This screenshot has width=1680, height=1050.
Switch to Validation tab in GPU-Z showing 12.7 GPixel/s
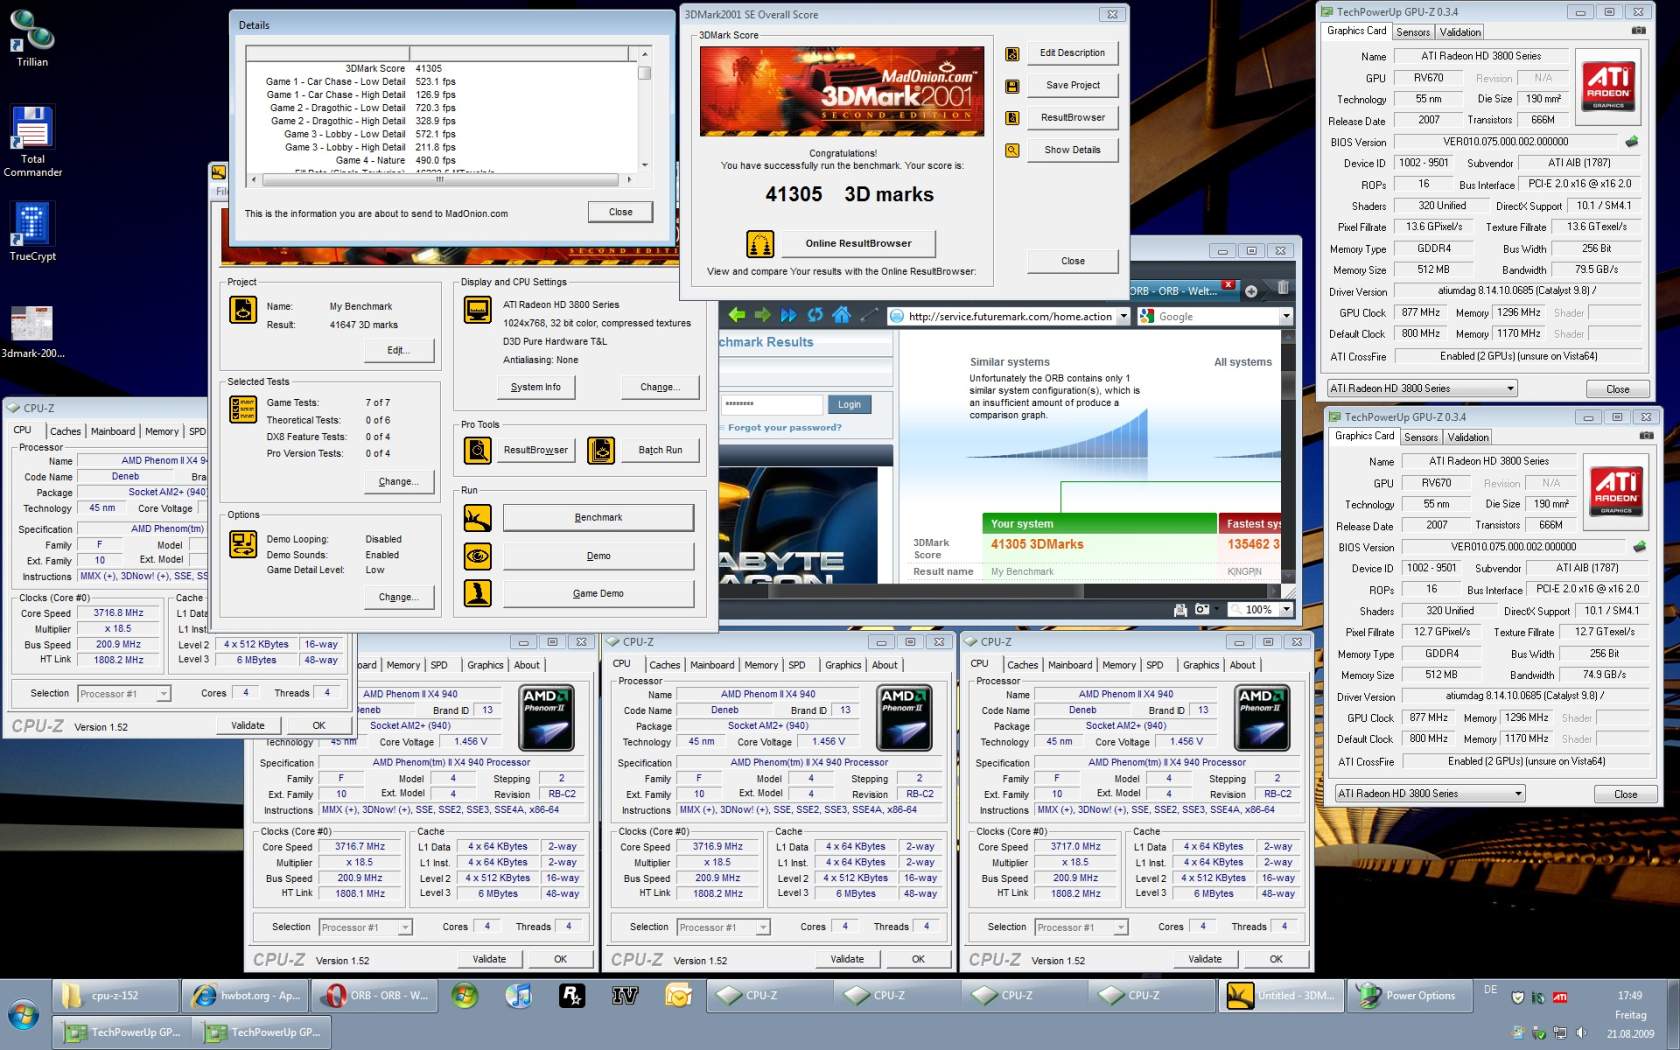point(1468,437)
